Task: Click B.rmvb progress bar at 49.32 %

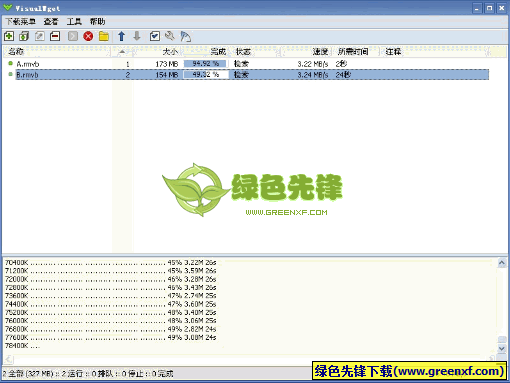Action: [206, 75]
